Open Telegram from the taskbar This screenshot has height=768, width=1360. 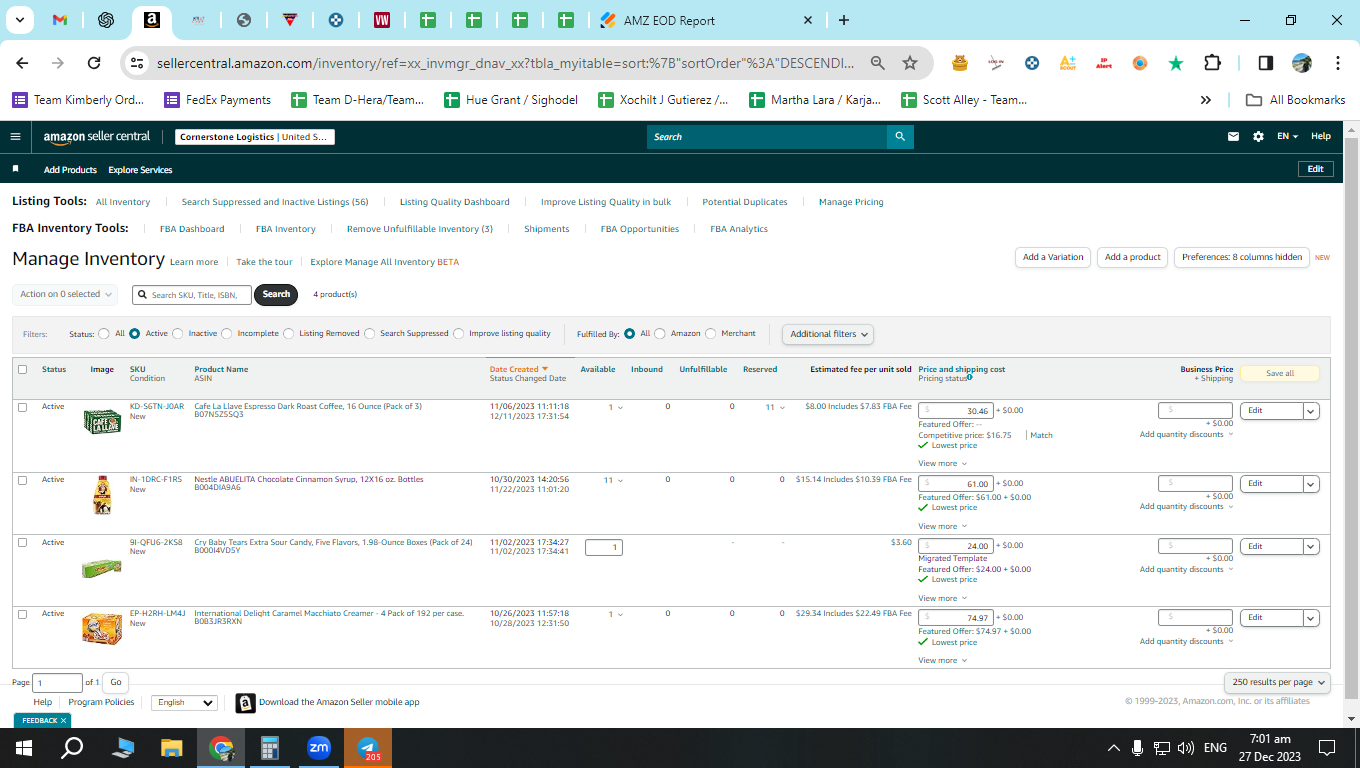click(x=368, y=747)
